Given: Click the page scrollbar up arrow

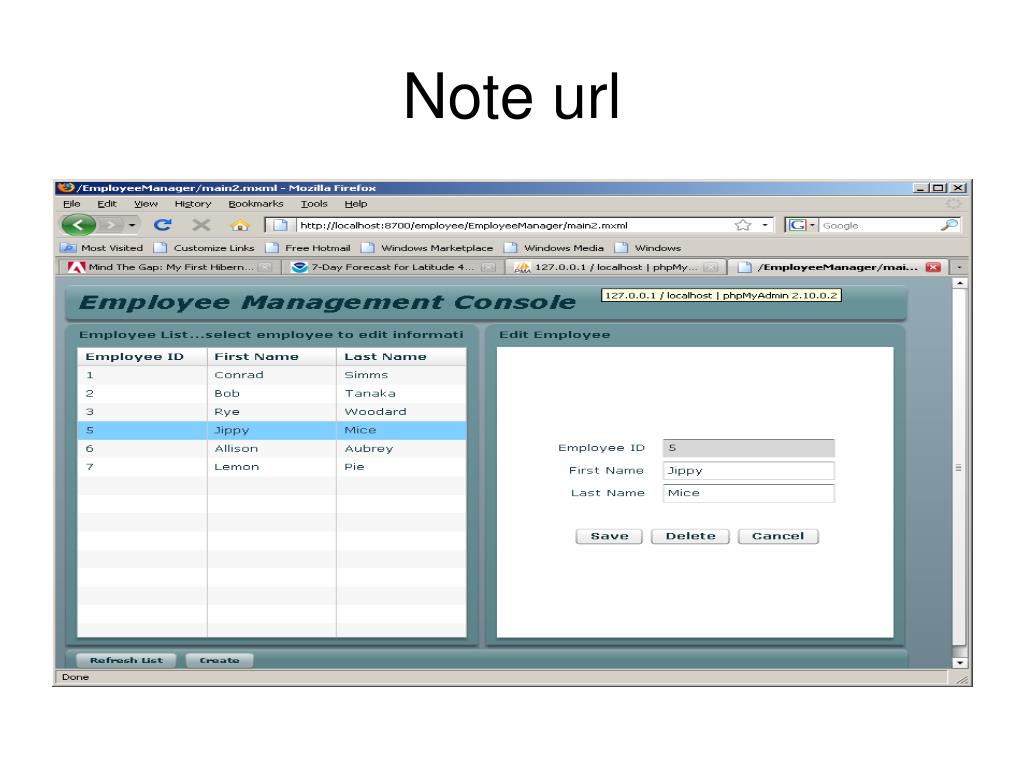Looking at the screenshot, I should [959, 283].
